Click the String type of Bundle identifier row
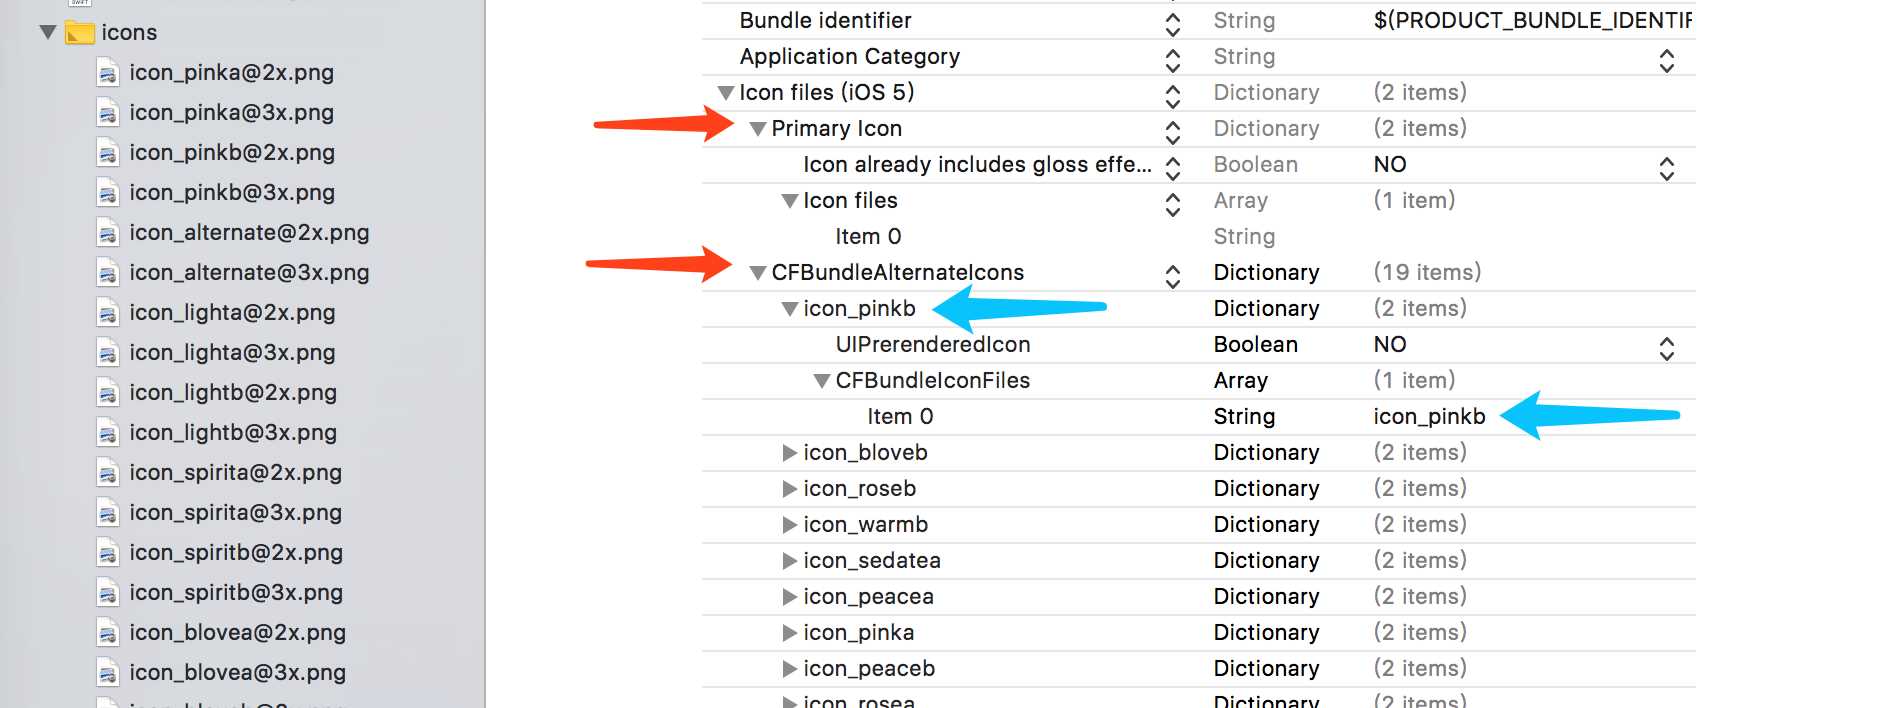The height and width of the screenshot is (708, 1882). point(1244,21)
